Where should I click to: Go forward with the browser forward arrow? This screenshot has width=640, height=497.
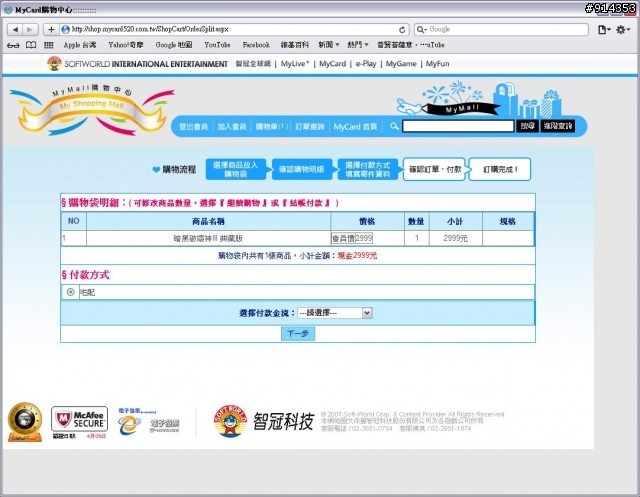(x=30, y=29)
